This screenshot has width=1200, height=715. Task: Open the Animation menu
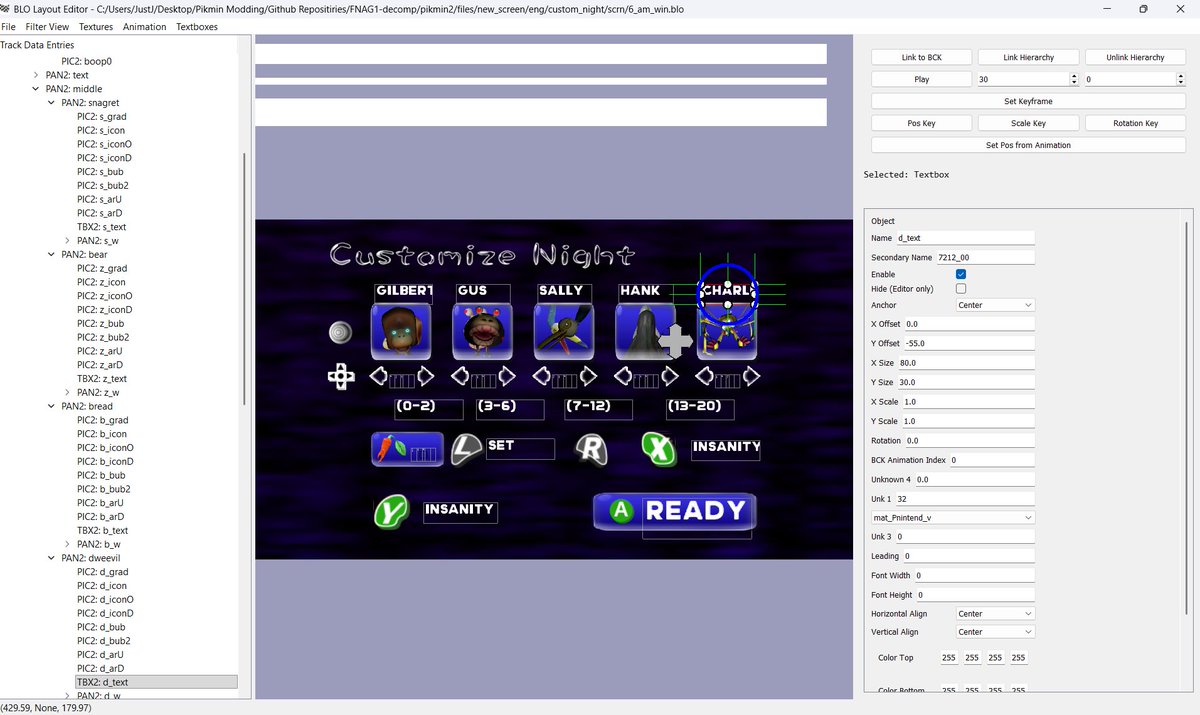coord(145,27)
